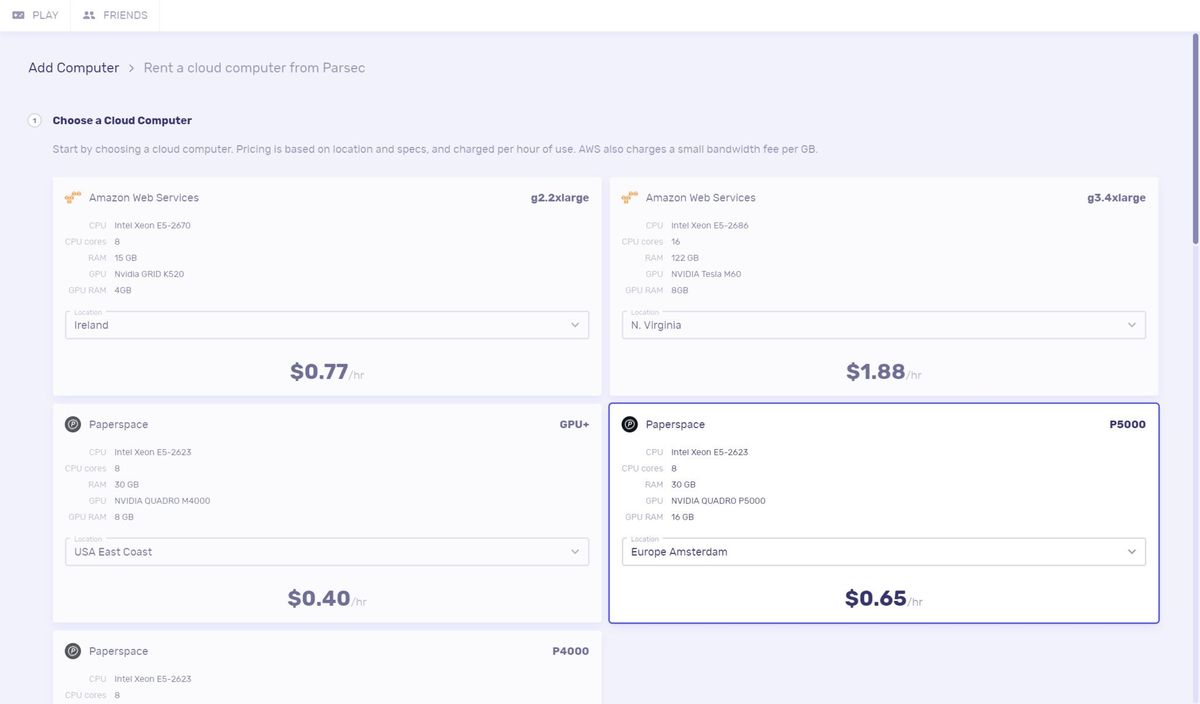Expand the Europe Amsterdam location dropdown
Image resolution: width=1200 pixels, height=704 pixels.
click(x=884, y=552)
